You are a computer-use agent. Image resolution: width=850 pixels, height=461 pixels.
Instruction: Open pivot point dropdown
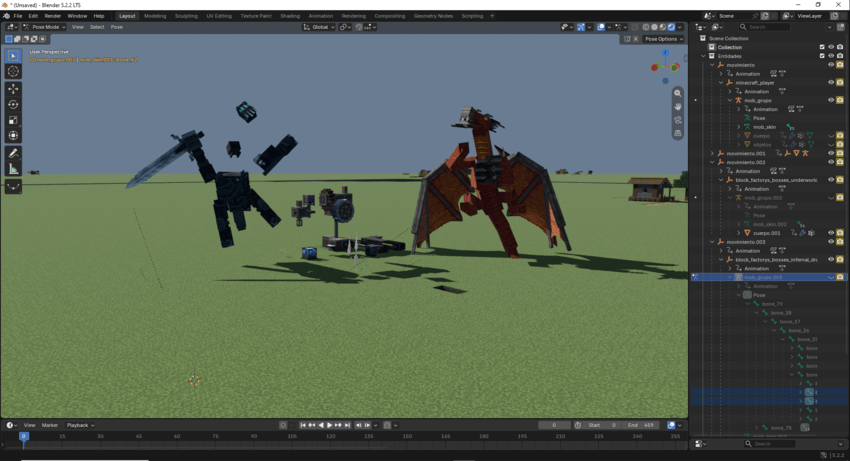[345, 27]
